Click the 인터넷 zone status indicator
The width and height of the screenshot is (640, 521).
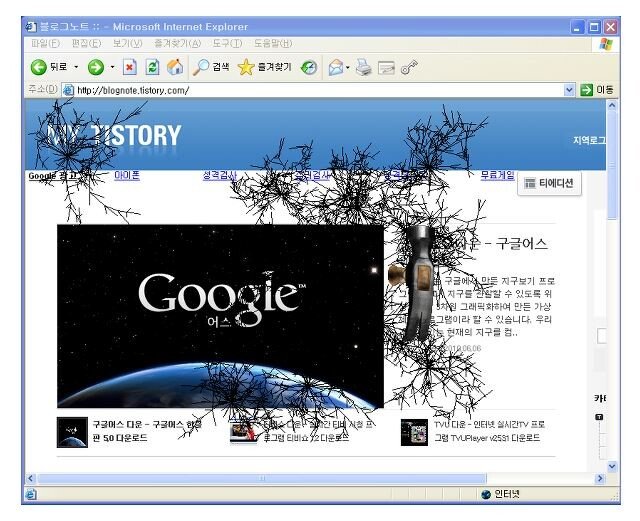pyautogui.click(x=500, y=494)
